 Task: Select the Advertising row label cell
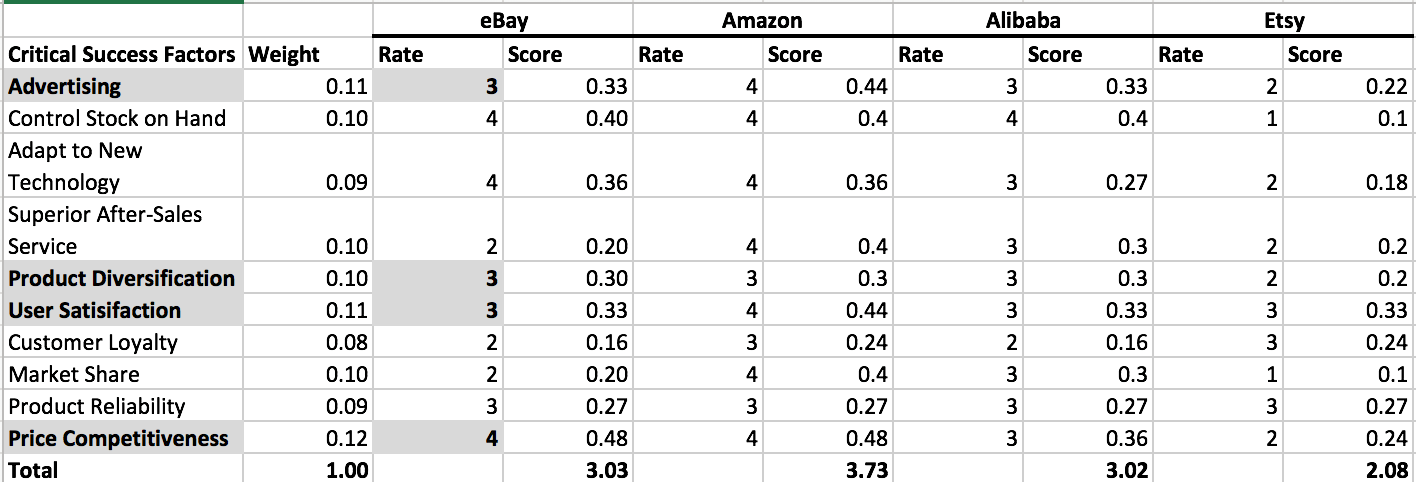122,87
